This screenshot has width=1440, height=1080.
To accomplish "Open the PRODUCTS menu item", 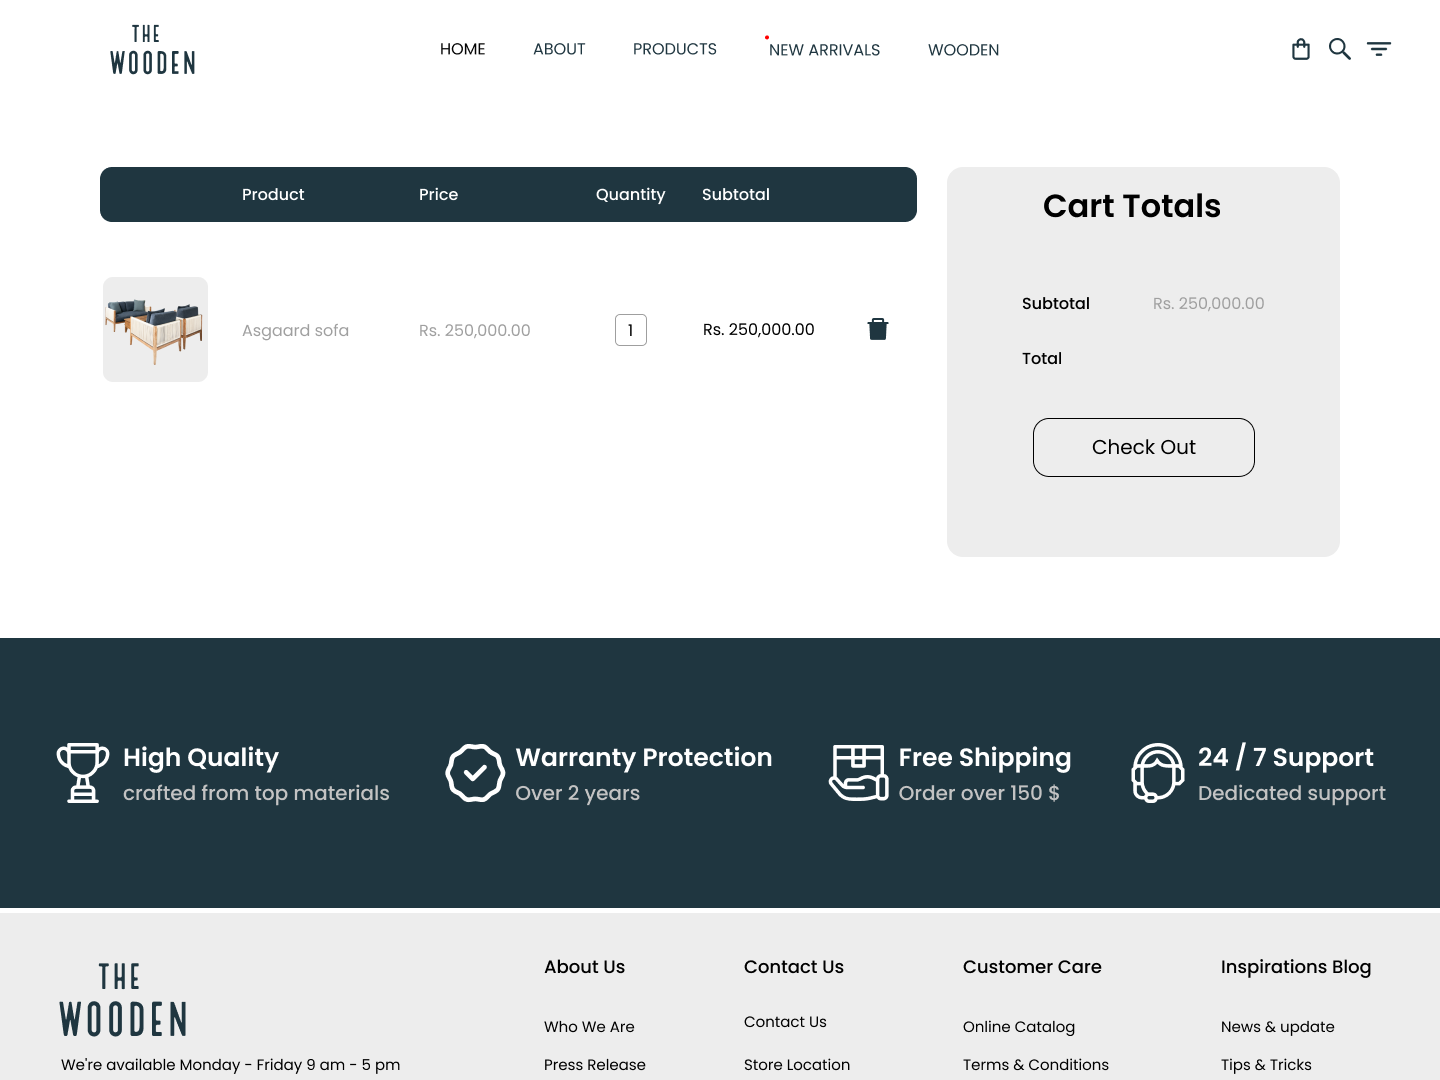I will (674, 49).
